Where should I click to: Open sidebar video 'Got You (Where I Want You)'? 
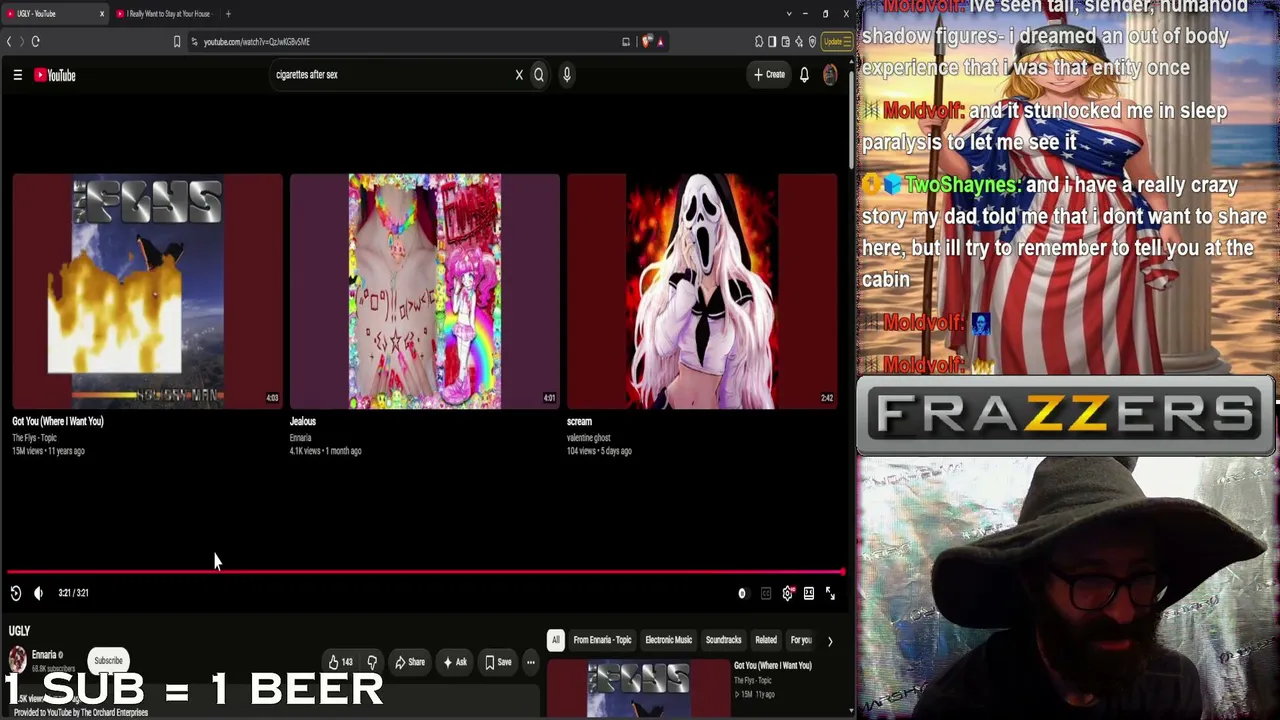click(x=773, y=665)
